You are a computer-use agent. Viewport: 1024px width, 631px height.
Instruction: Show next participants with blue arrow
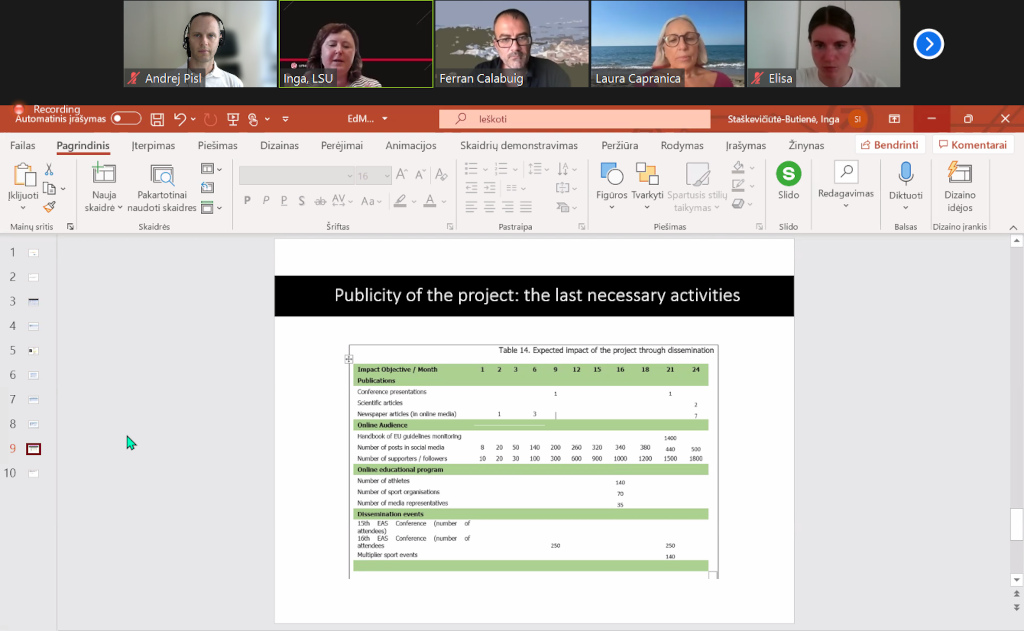pyautogui.click(x=929, y=44)
